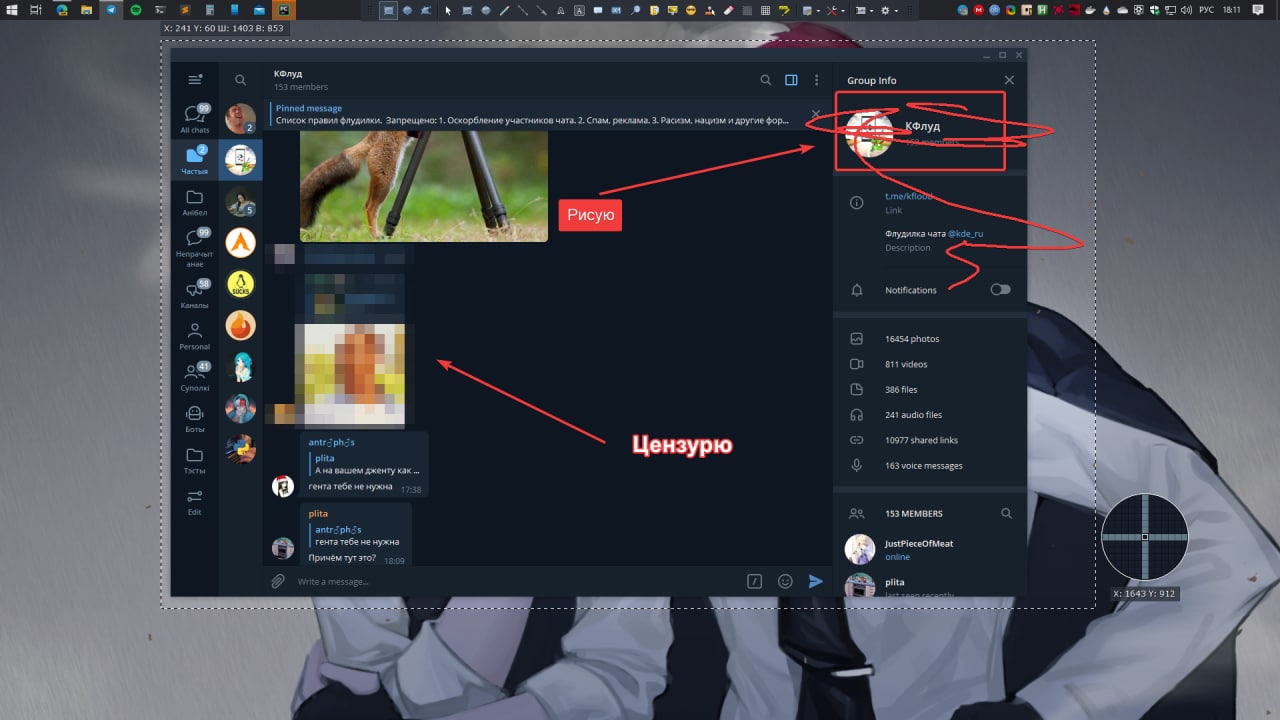Open Microsoft Edge from the taskbar
The image size is (1280, 720).
(x=62, y=10)
